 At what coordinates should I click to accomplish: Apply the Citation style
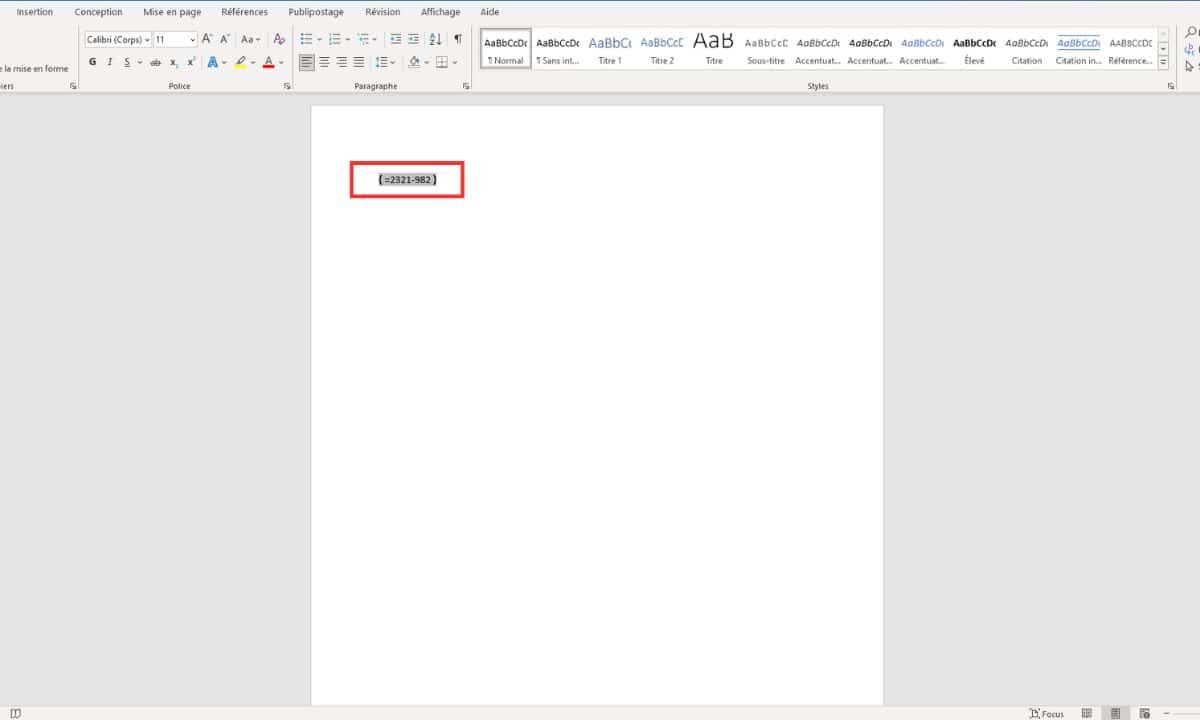[1026, 49]
